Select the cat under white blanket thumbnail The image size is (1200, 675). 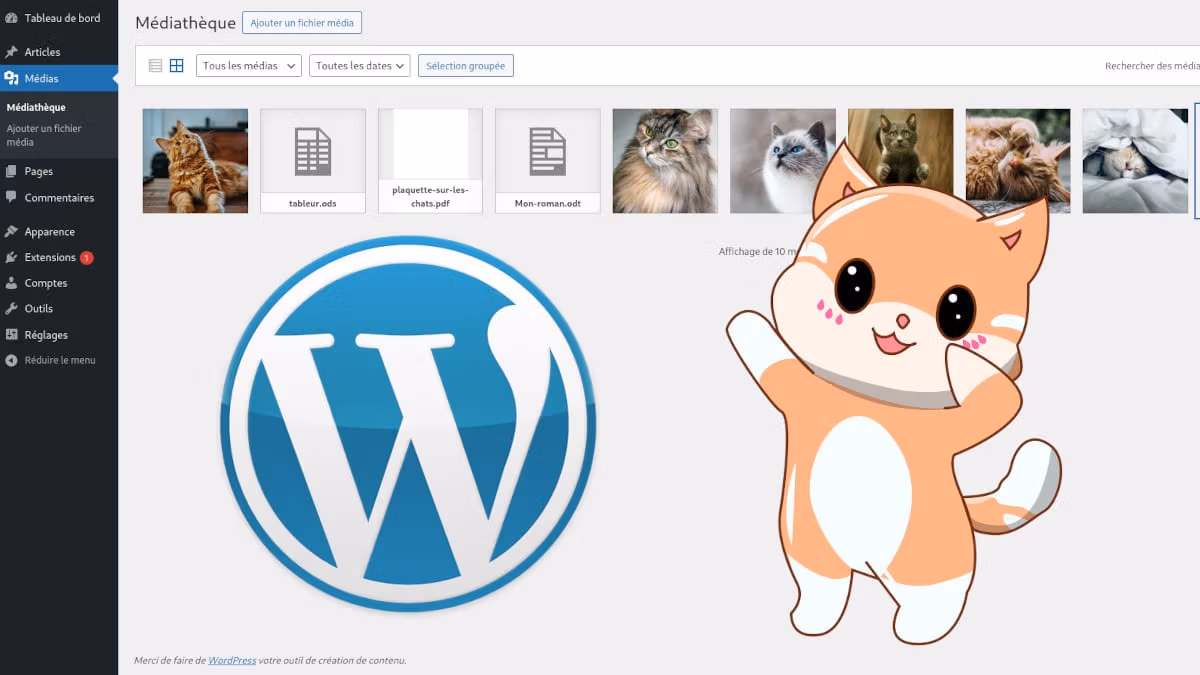(1135, 161)
